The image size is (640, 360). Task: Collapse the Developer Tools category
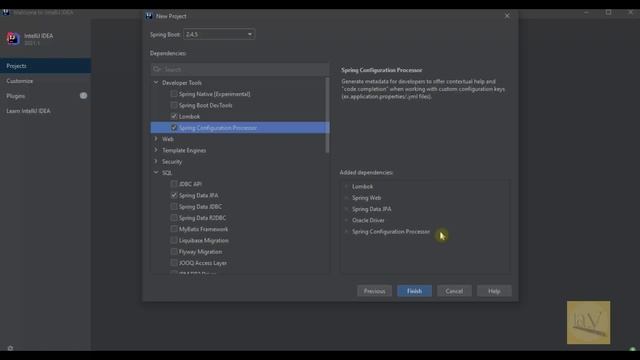156,82
